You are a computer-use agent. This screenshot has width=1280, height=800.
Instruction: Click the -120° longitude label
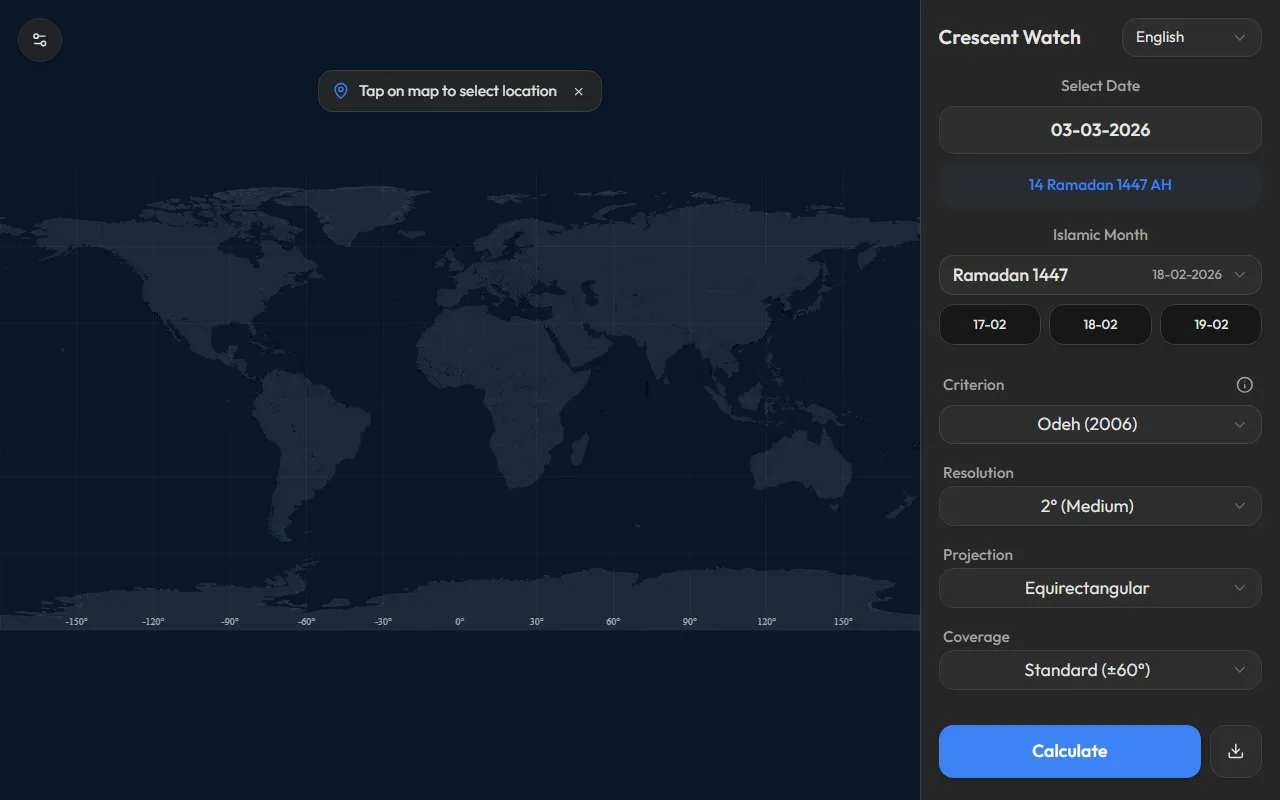point(153,622)
